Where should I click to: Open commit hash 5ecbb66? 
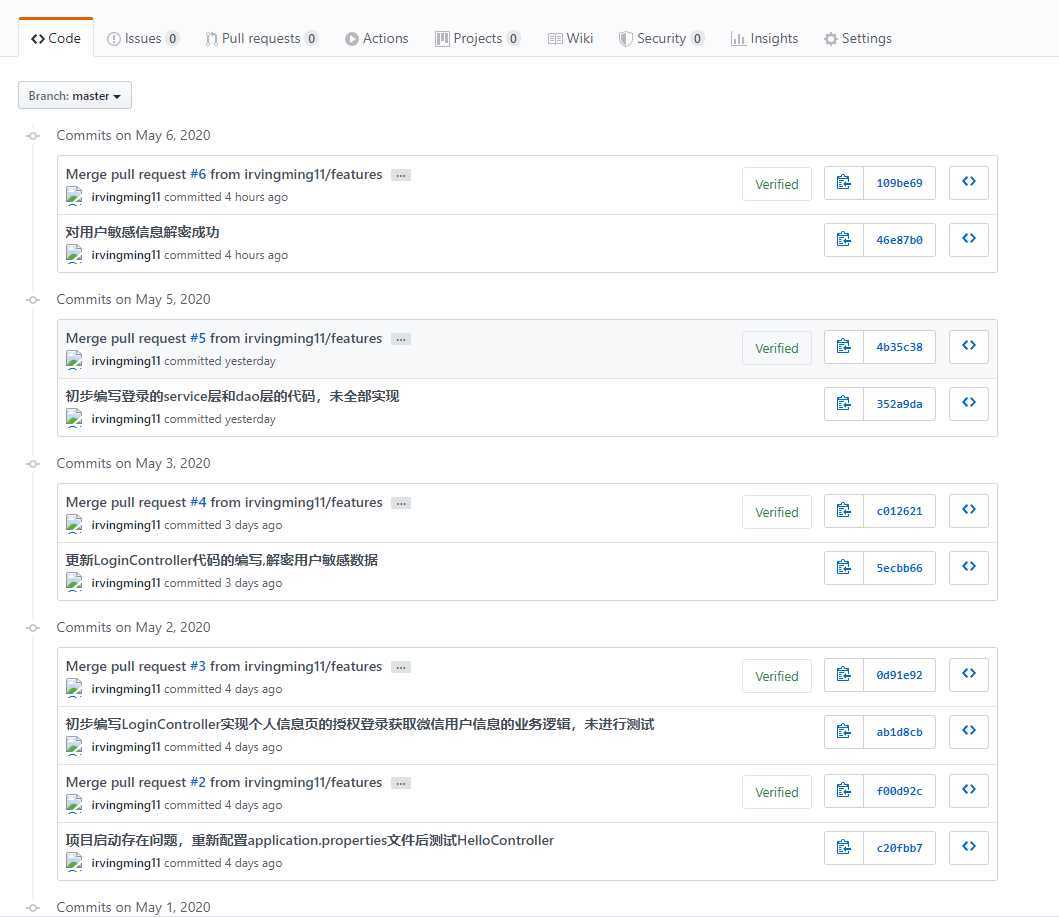pyautogui.click(x=900, y=568)
